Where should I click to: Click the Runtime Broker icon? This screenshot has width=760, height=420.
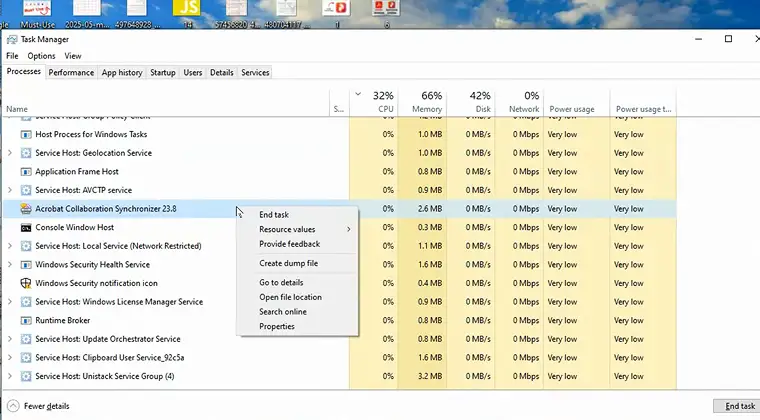pyautogui.click(x=26, y=321)
